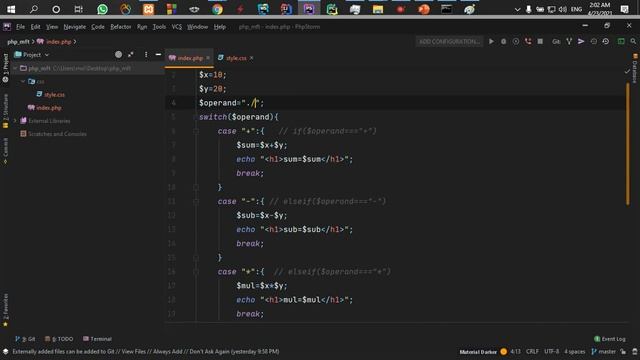Go to line via 4:13 position
This screenshot has width=640, height=360.
[x=516, y=351]
